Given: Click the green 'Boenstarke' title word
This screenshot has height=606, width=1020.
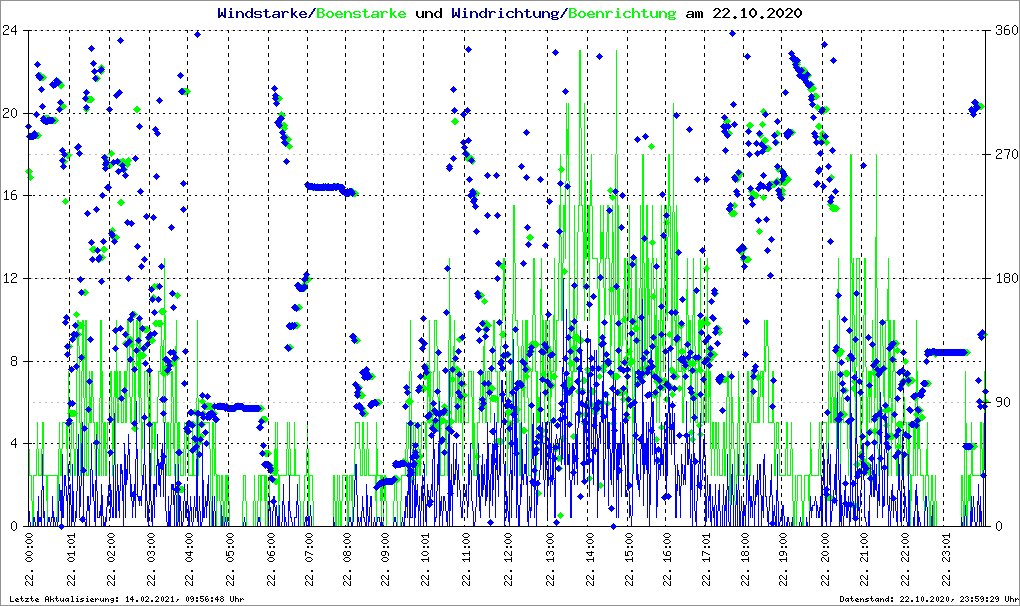Looking at the screenshot, I should click(x=361, y=13).
